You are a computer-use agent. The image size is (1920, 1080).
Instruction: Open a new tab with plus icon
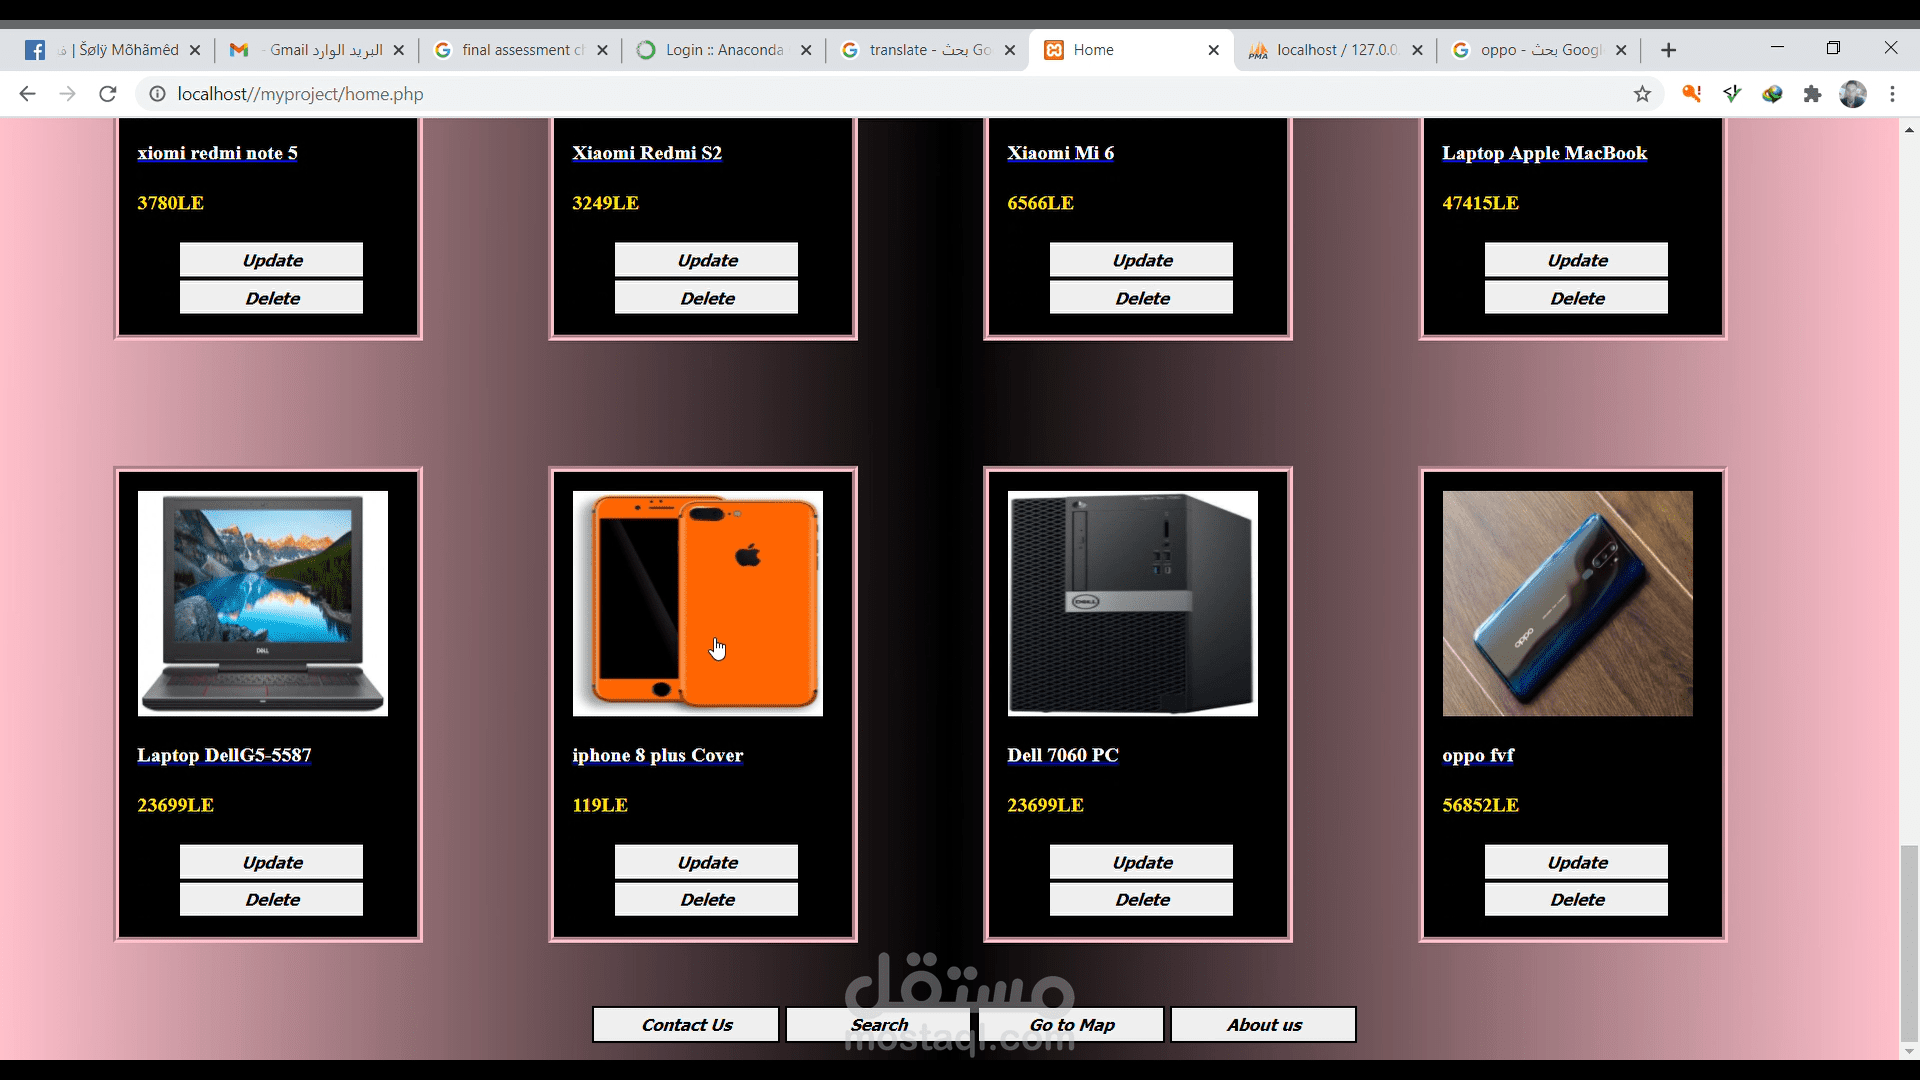(x=1668, y=50)
